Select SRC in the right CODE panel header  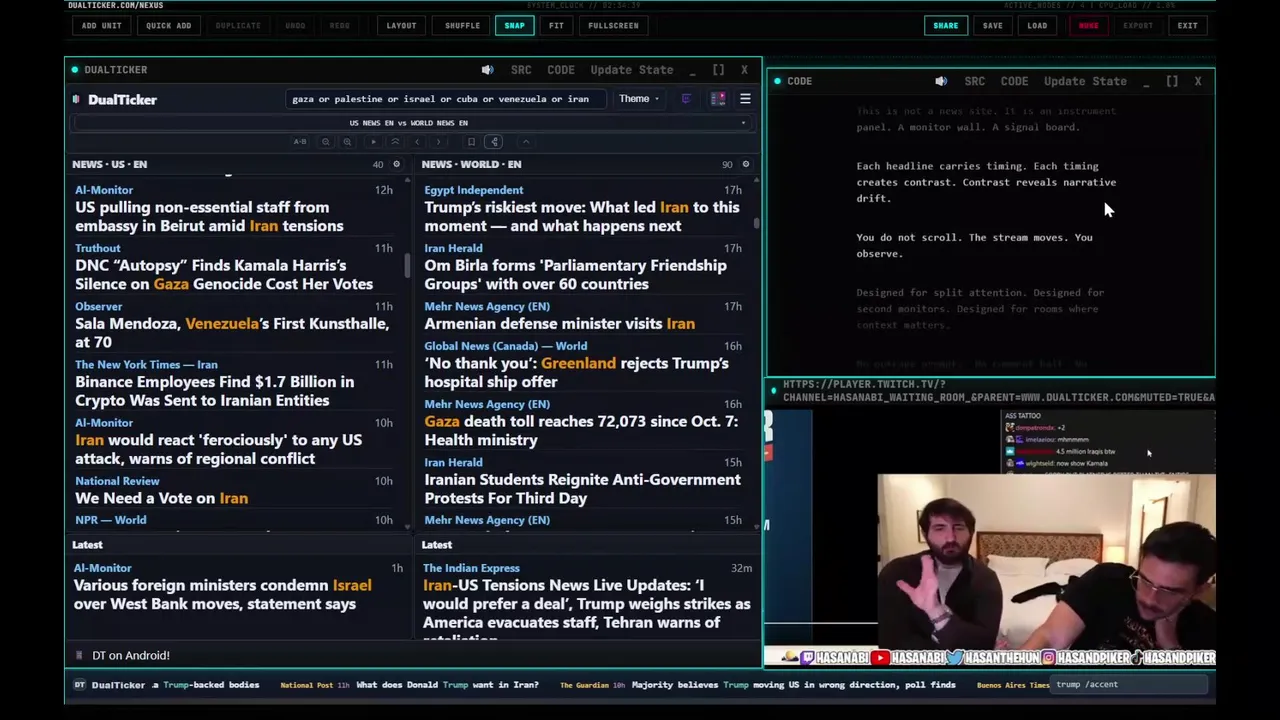[x=975, y=81]
